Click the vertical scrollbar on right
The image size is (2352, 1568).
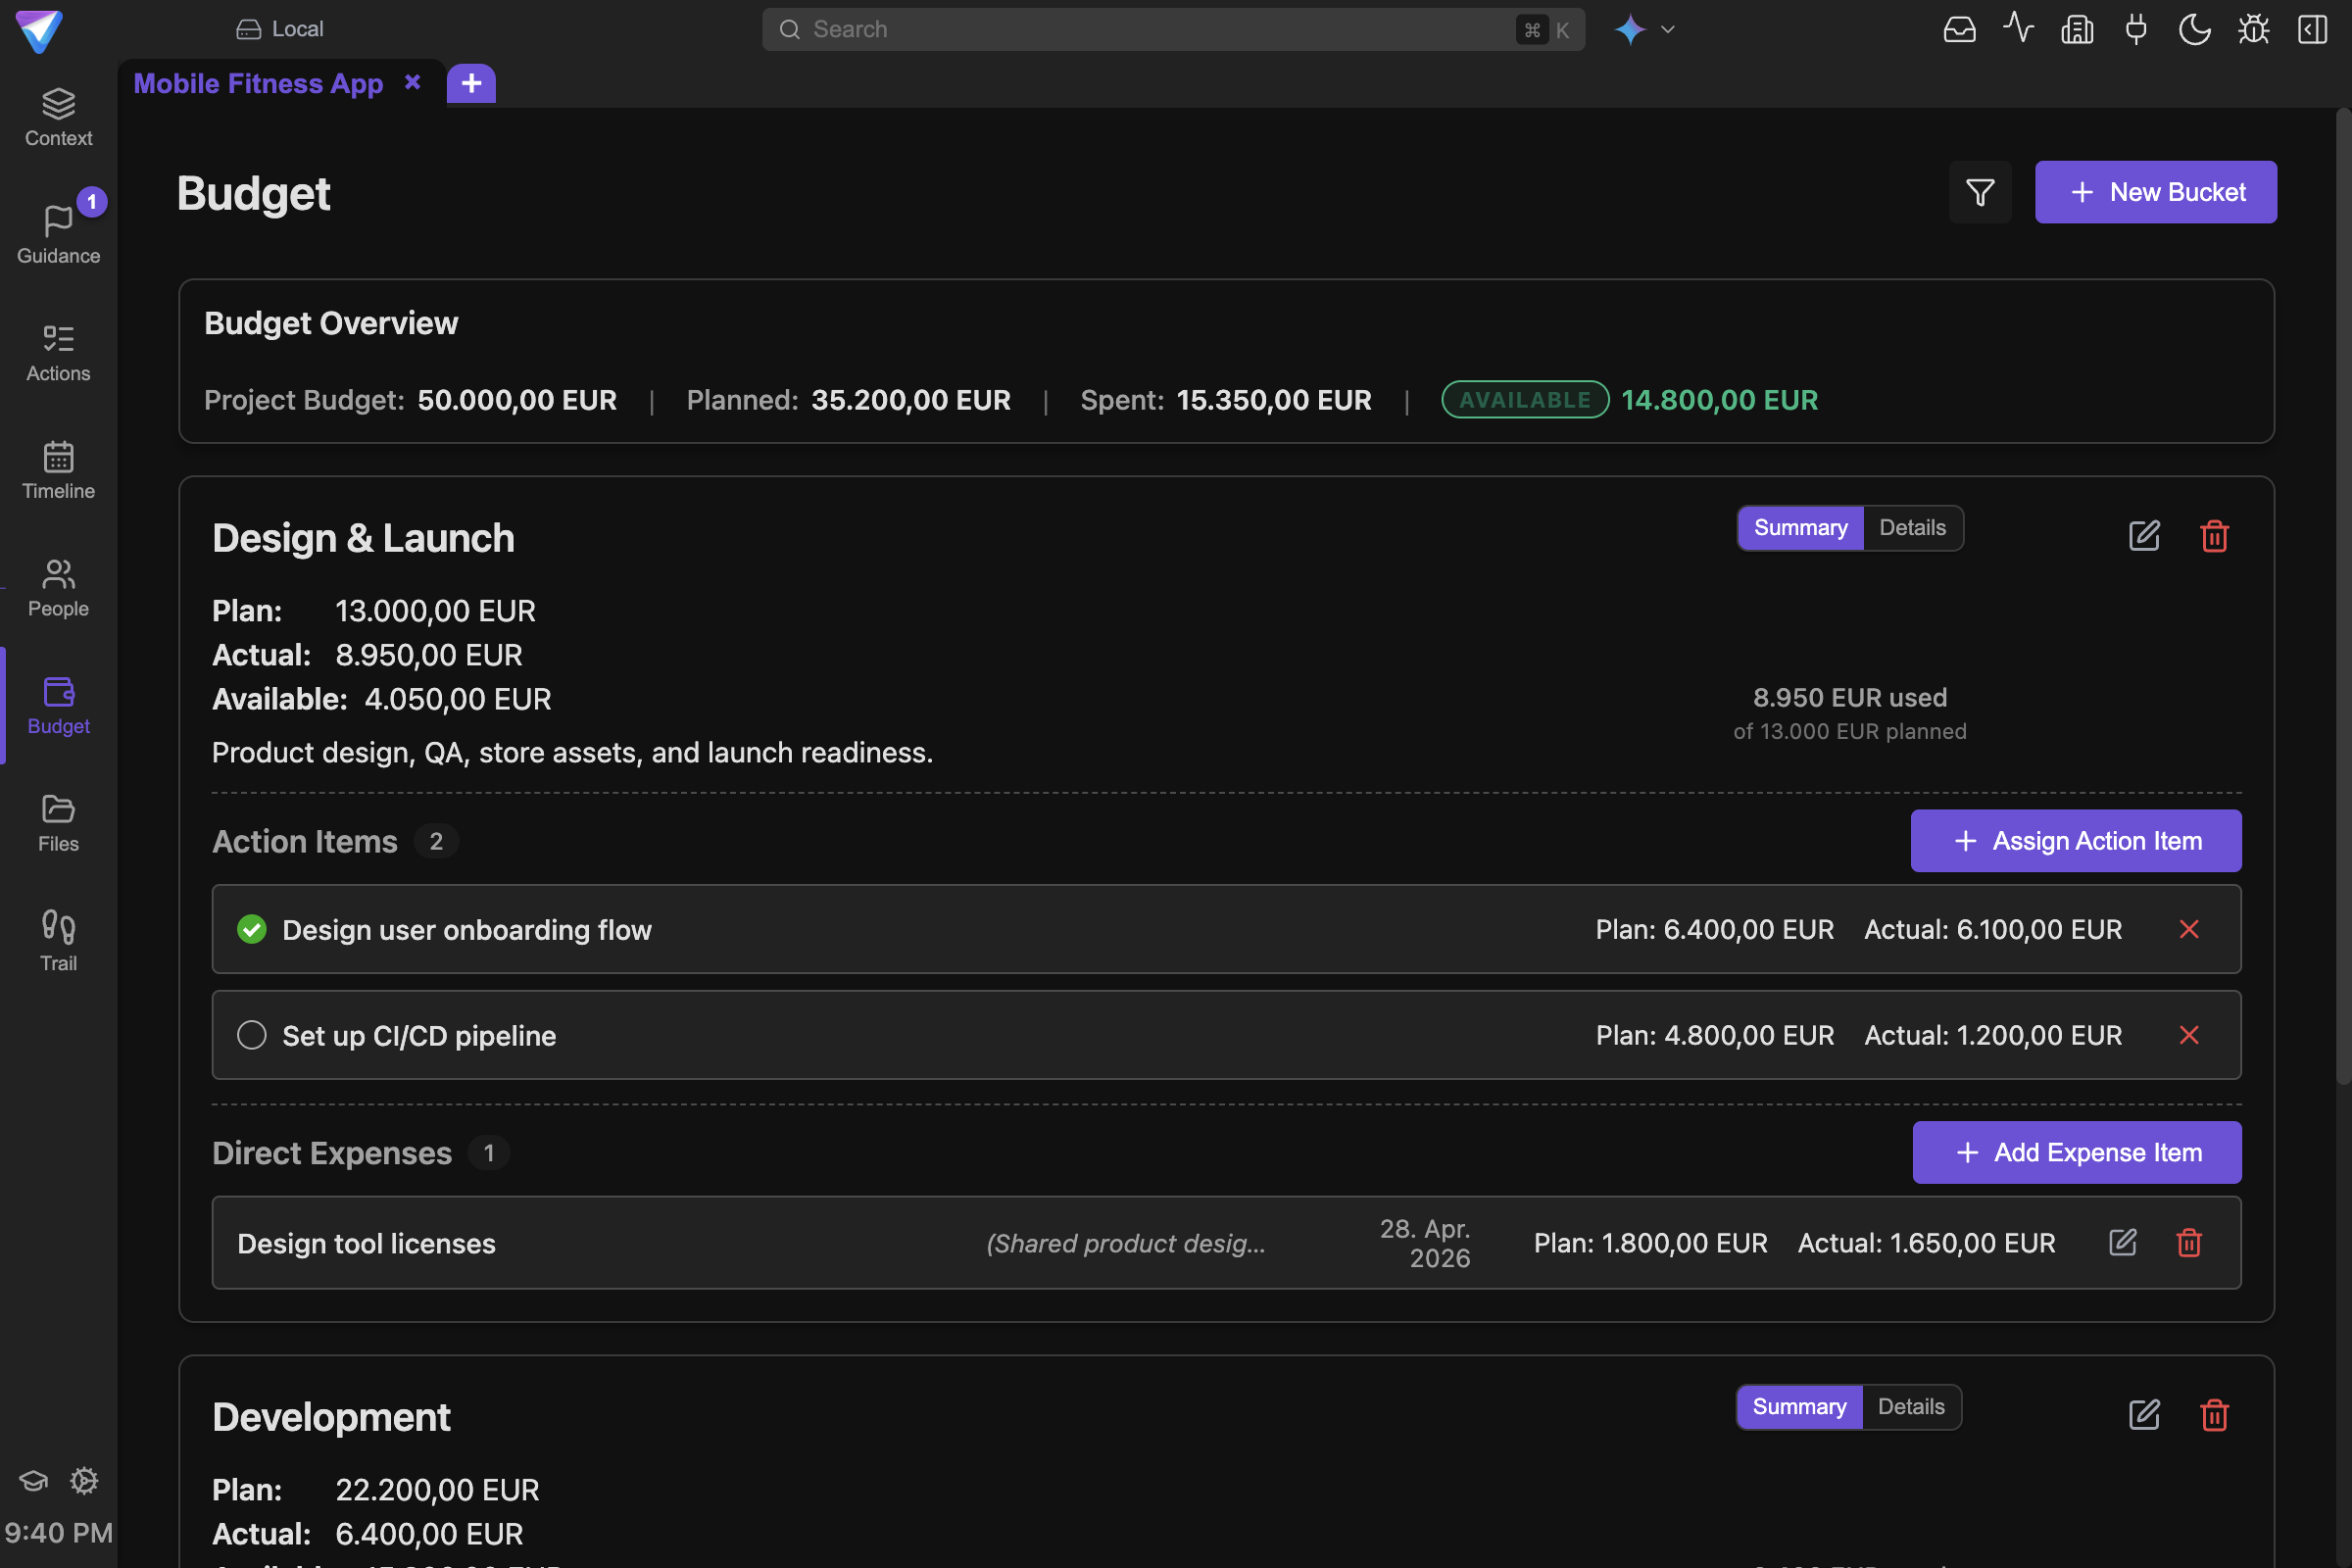2343,595
